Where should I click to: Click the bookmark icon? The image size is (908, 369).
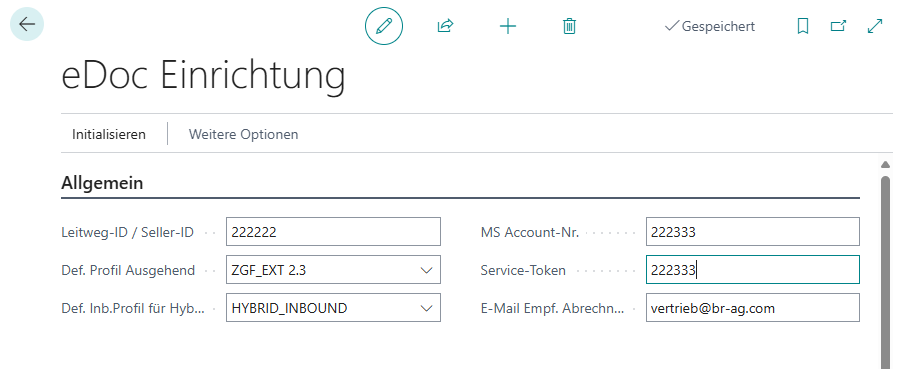(803, 26)
